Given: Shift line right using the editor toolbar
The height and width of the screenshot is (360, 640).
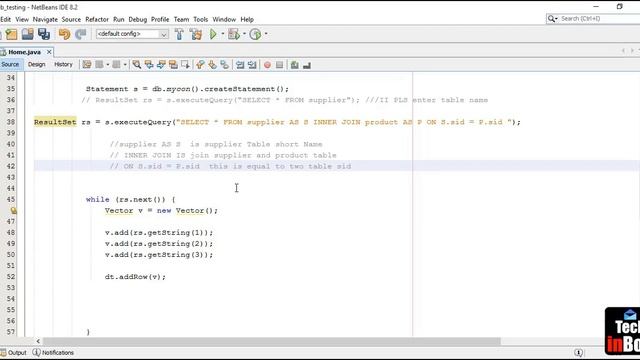Looking at the screenshot, I should click(x=252, y=65).
